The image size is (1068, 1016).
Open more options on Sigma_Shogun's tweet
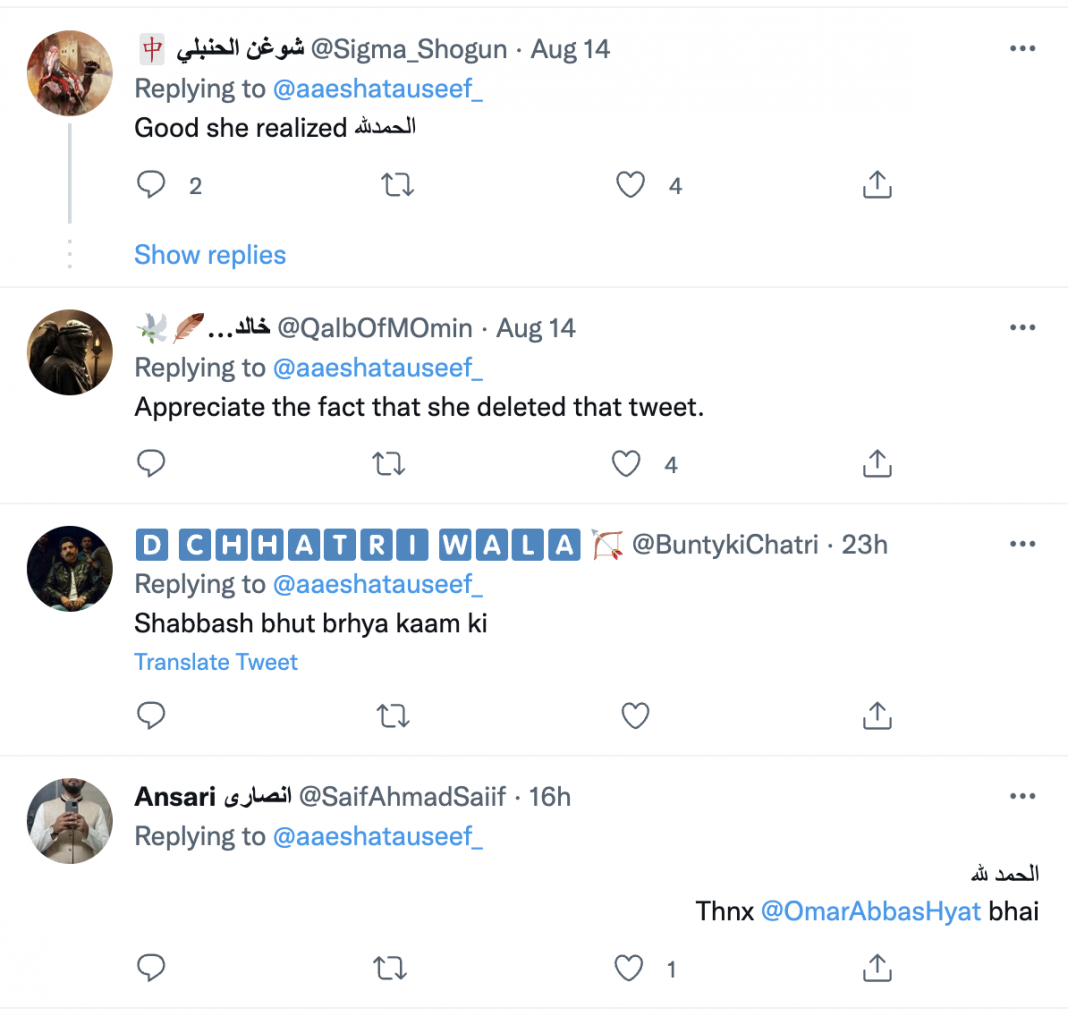tap(1022, 49)
